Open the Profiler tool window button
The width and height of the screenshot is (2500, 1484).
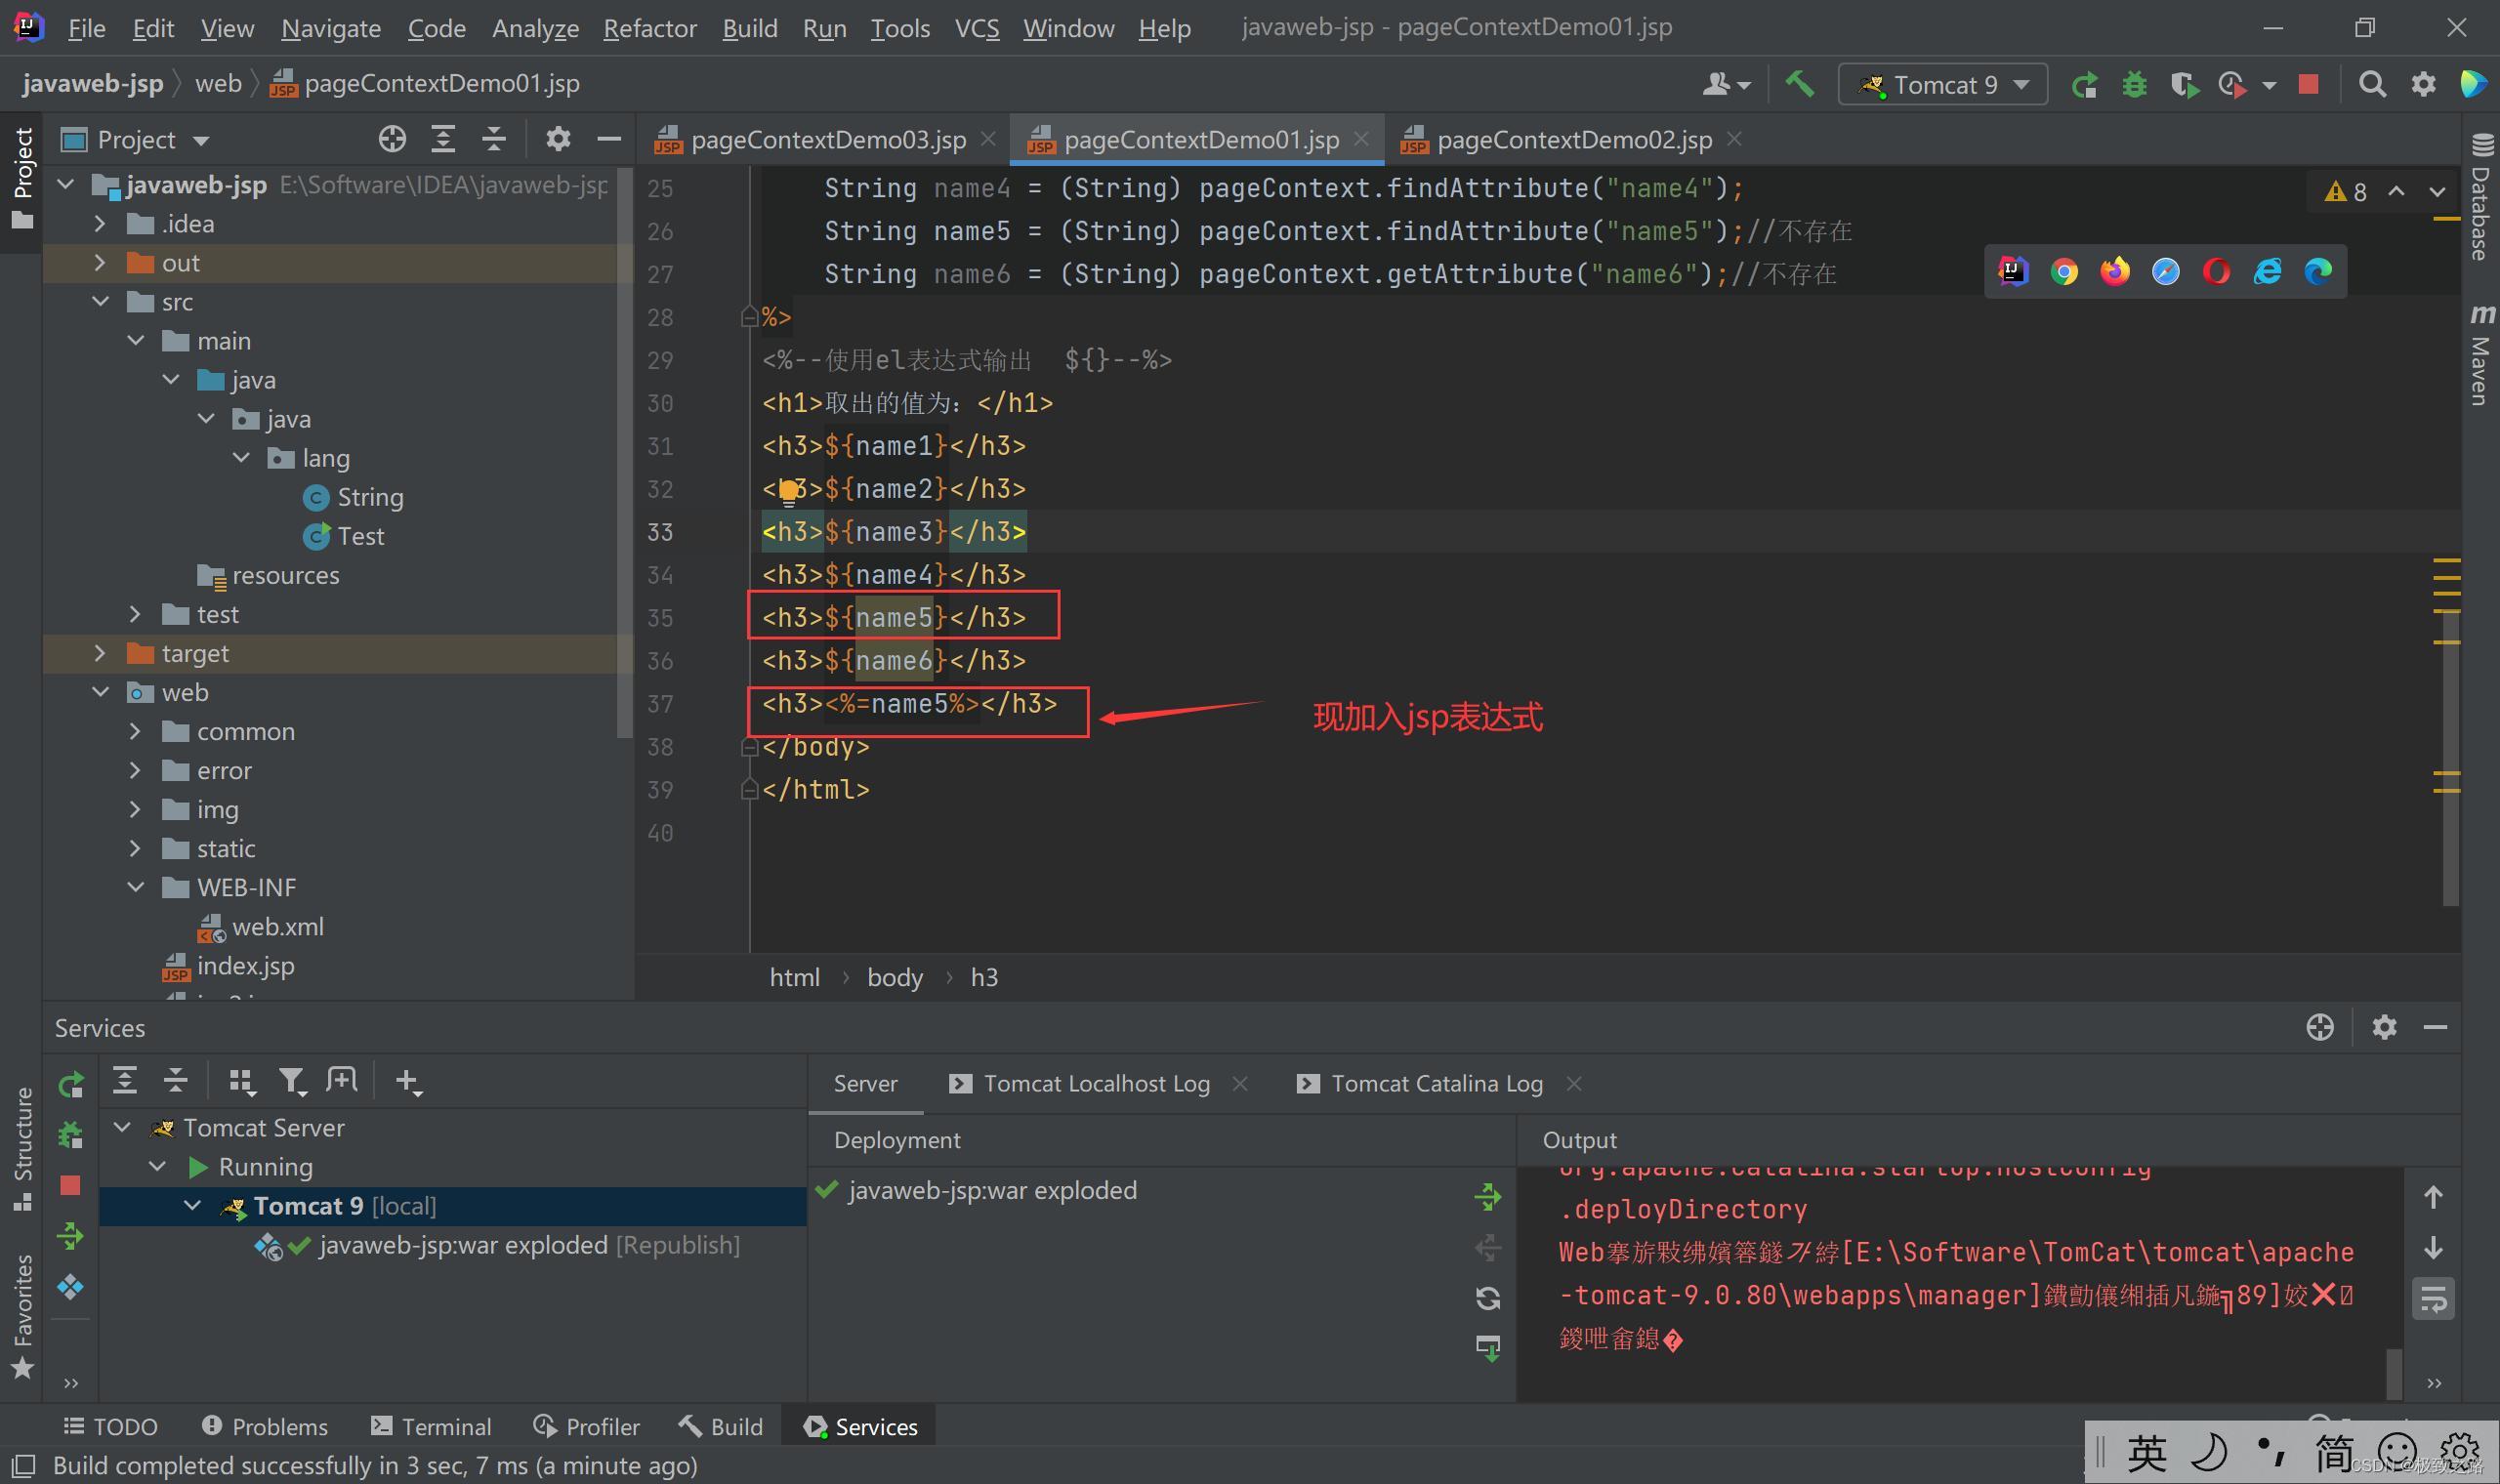[x=587, y=1426]
